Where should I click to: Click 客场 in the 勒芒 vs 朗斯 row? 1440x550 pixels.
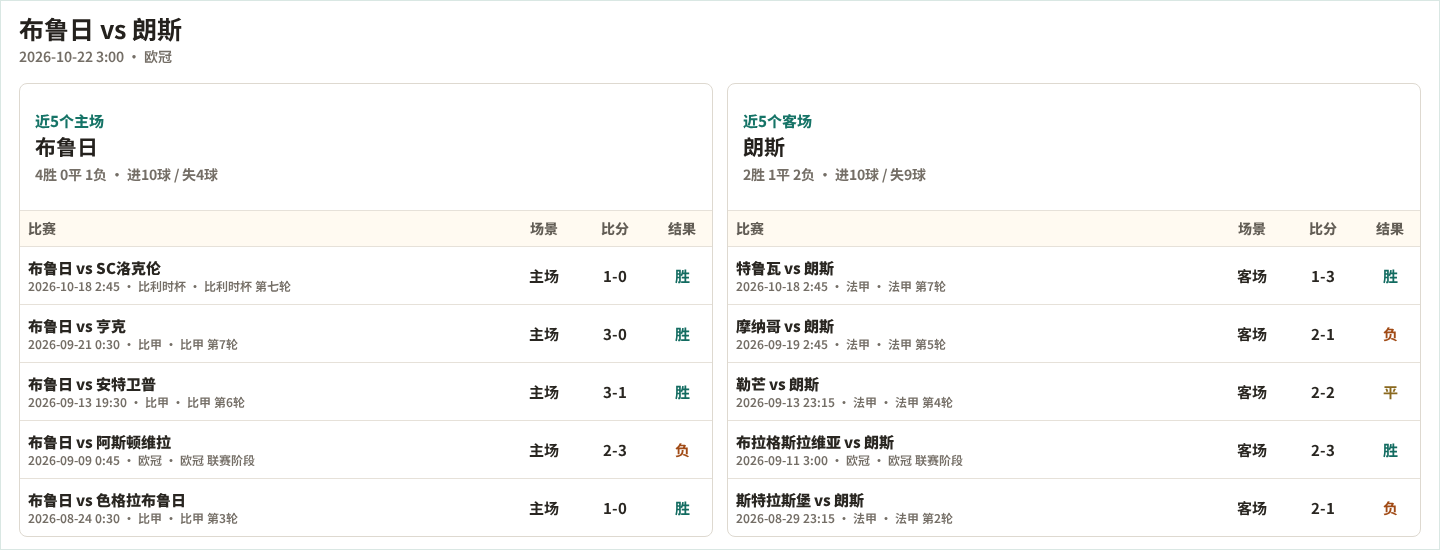(1252, 392)
